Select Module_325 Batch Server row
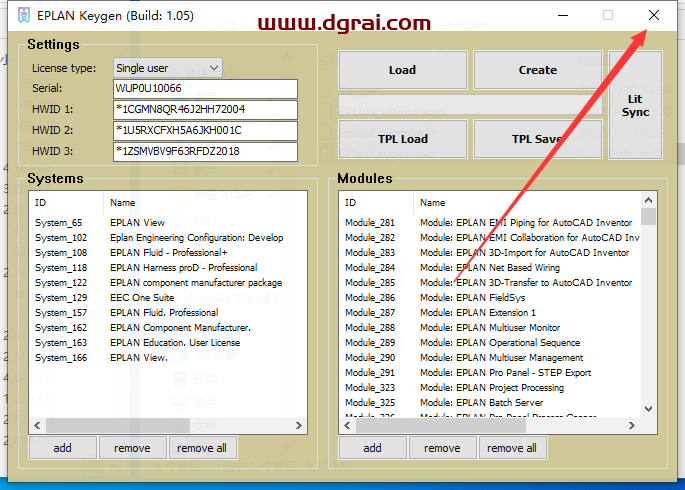This screenshot has width=685, height=490. click(490, 402)
